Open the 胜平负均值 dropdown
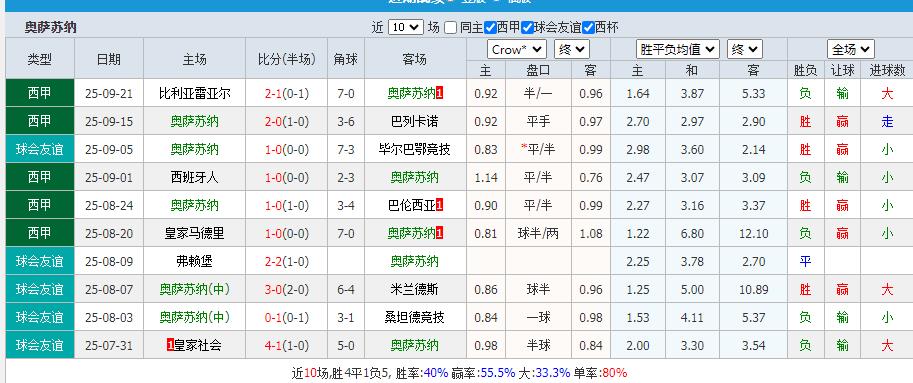The image size is (913, 383). (678, 49)
